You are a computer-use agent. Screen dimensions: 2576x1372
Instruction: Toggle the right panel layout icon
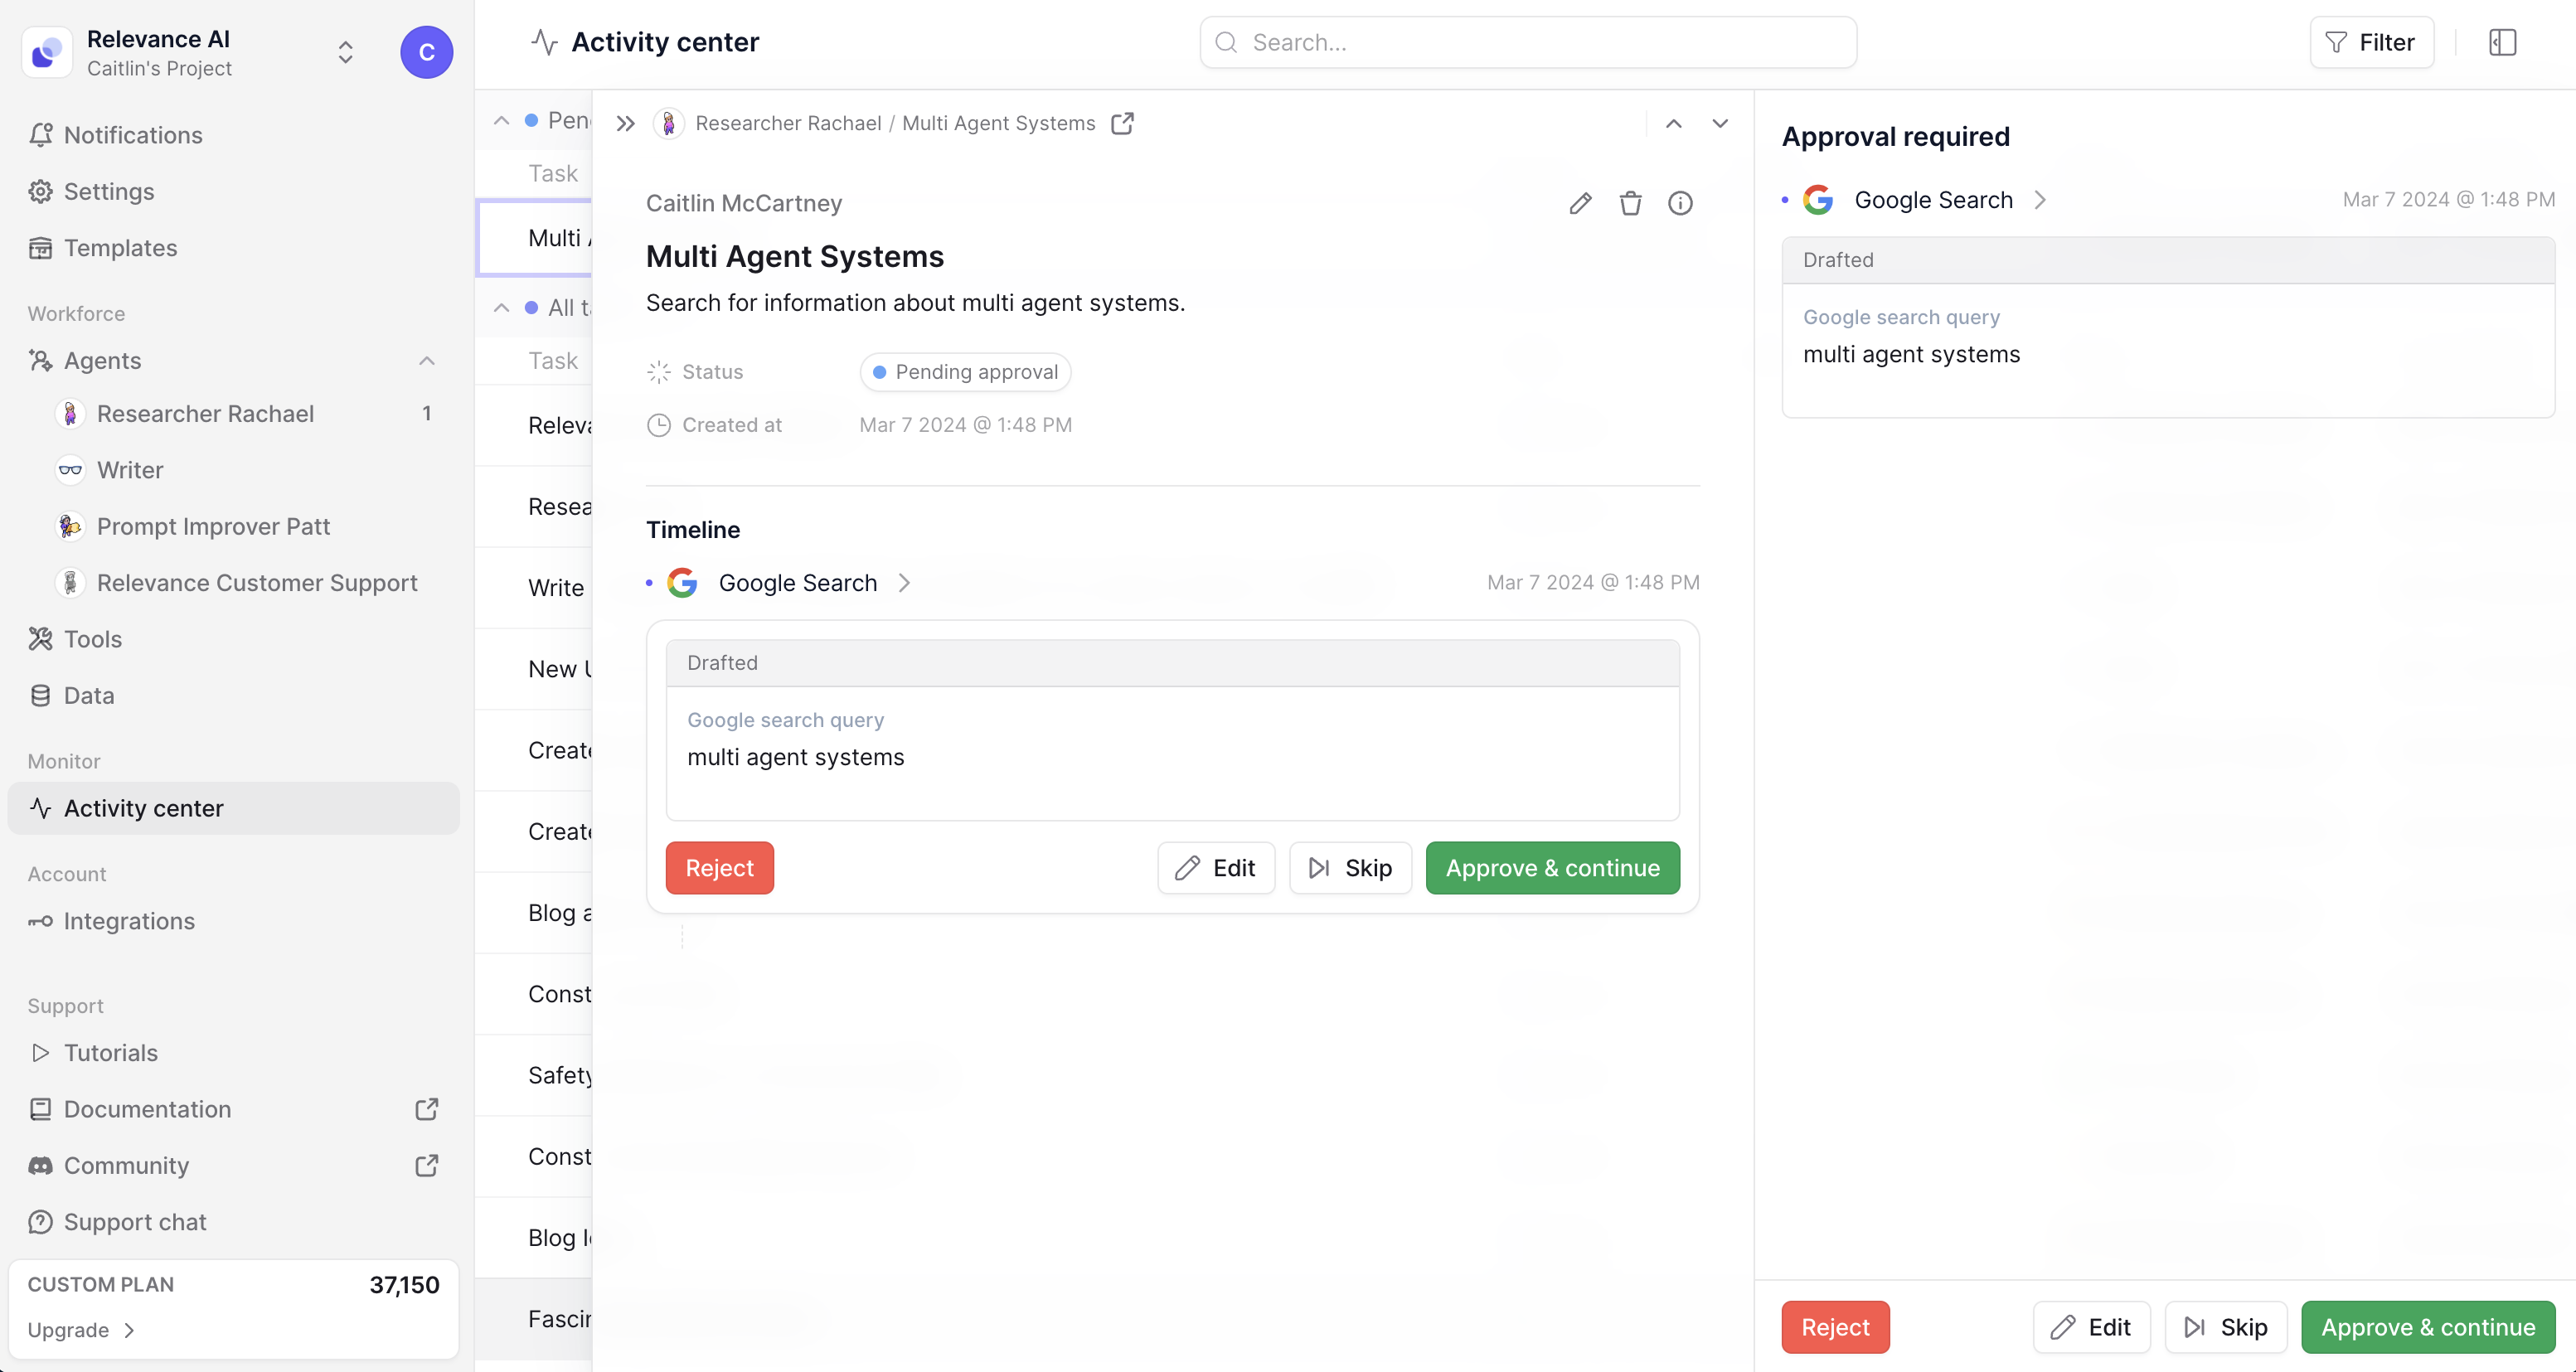(x=2501, y=42)
